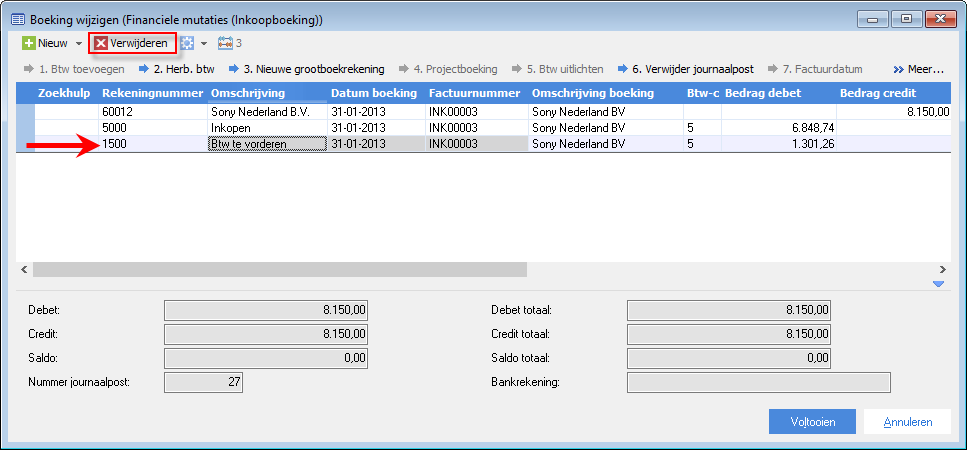Show more workflow steps via Meer…
Screen dimensions: 967x450
pos(919,69)
